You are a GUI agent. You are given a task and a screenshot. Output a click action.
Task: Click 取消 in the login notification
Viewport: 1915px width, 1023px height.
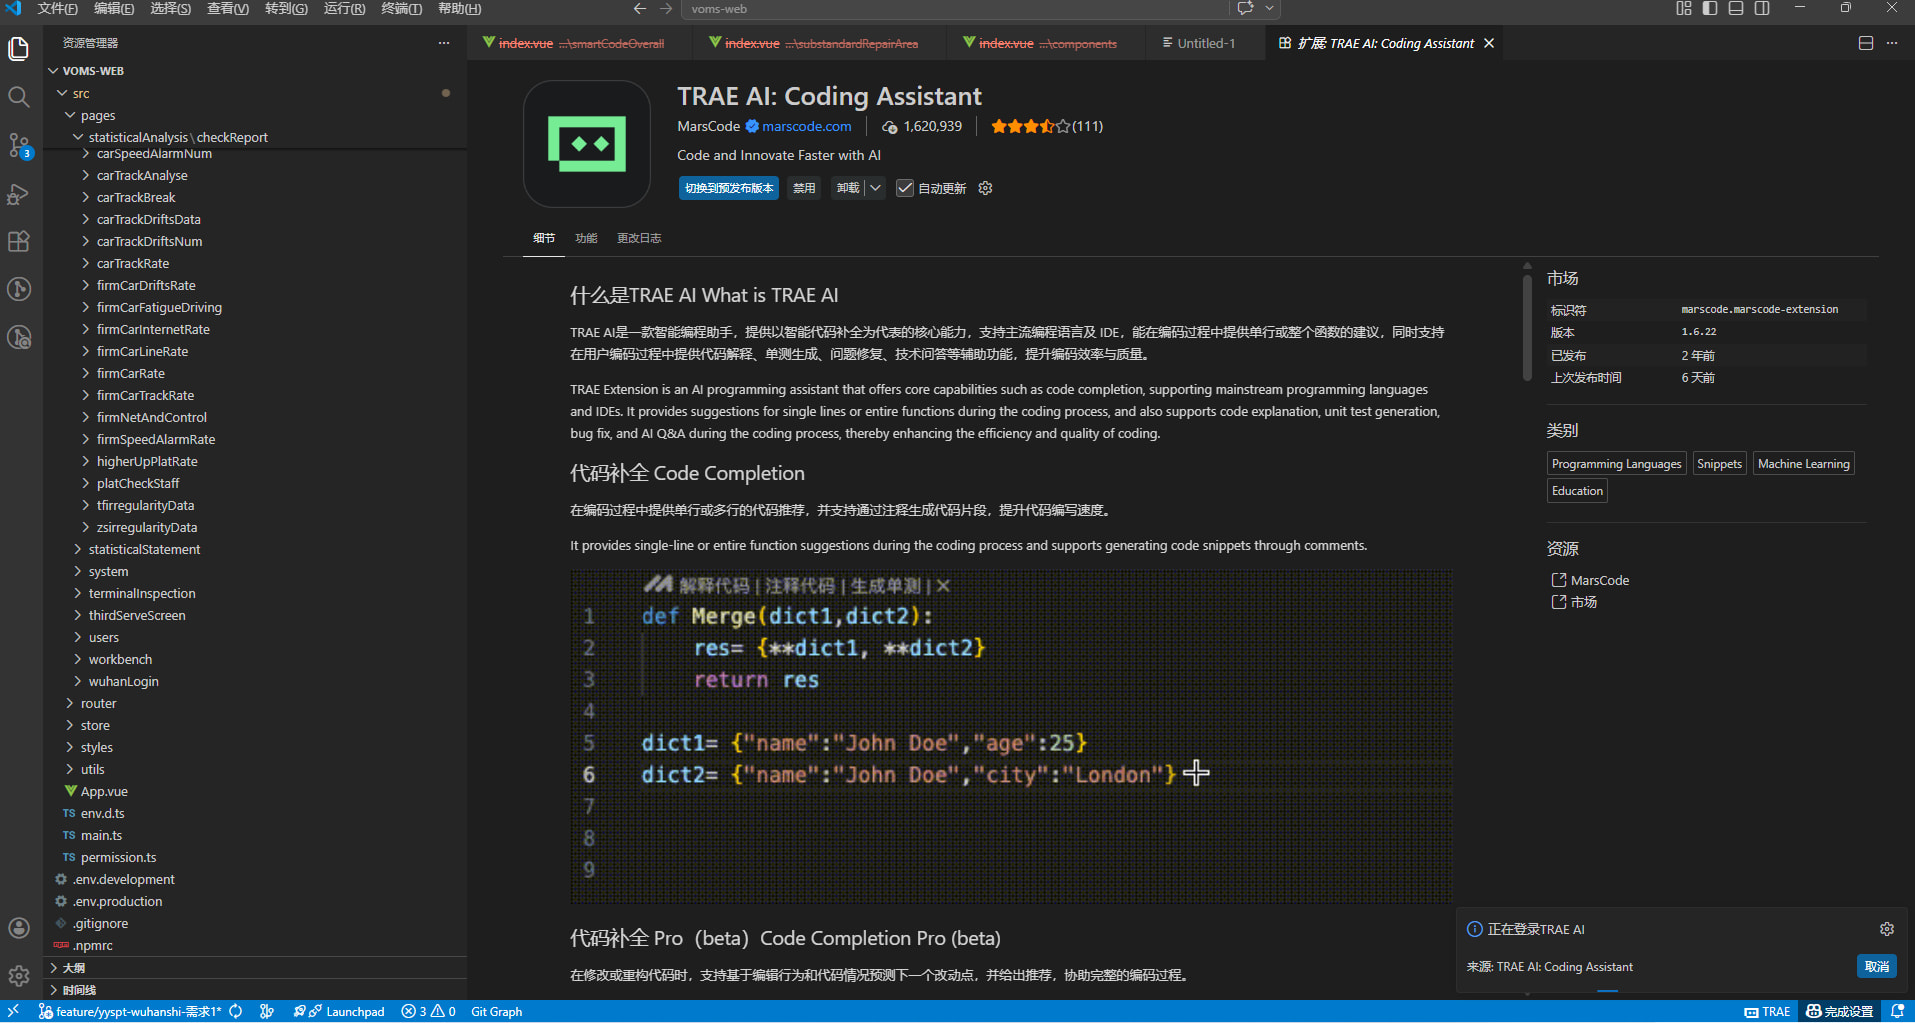pyautogui.click(x=1877, y=966)
